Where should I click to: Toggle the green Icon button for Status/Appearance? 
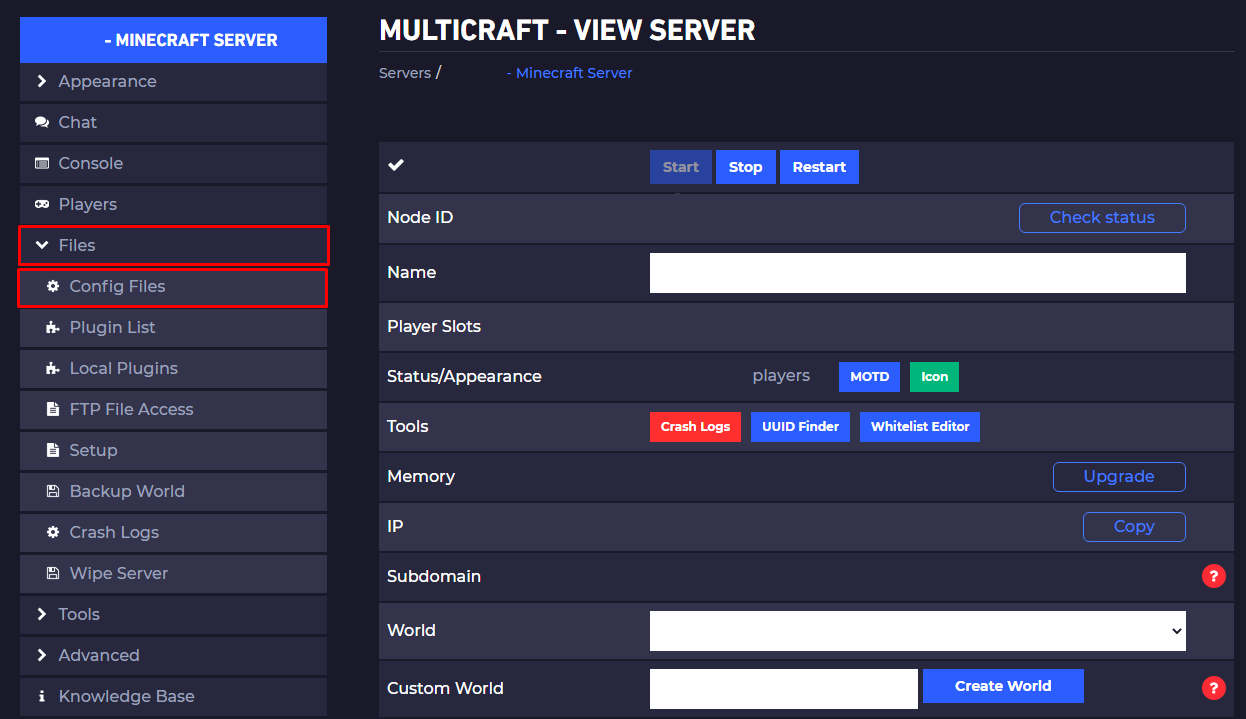click(933, 376)
